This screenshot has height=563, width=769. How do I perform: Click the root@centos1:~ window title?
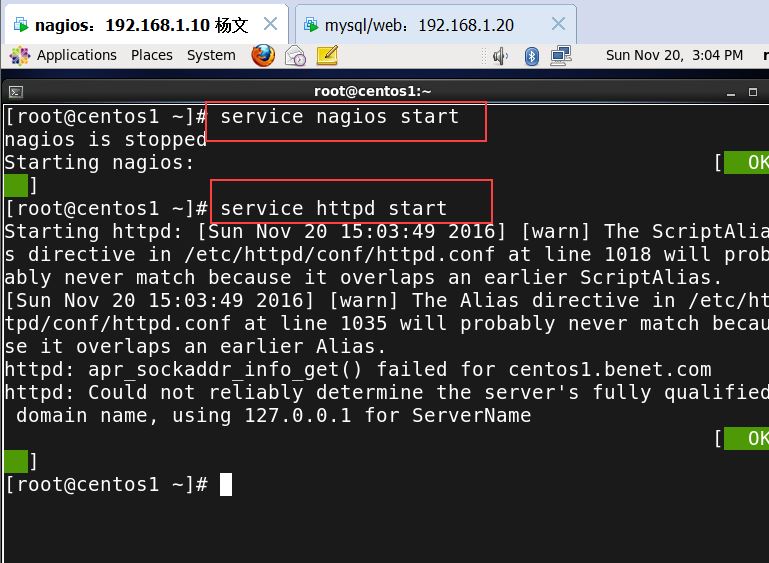(372, 91)
